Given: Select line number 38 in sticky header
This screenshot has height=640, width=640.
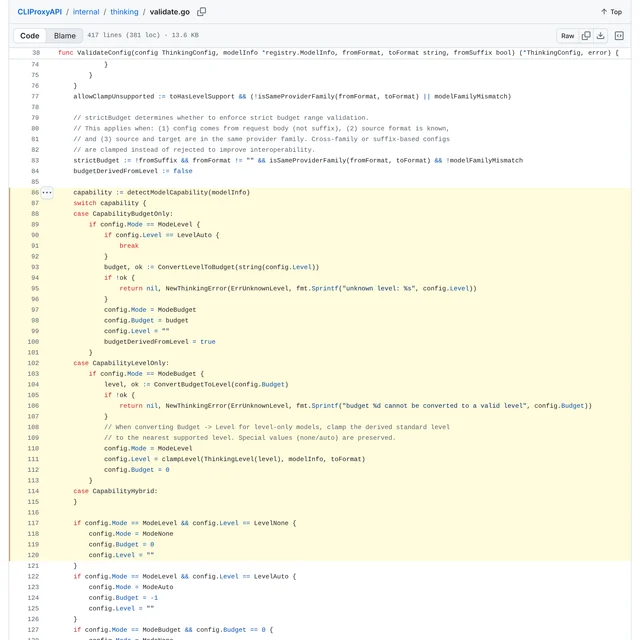Looking at the screenshot, I should tap(36, 53).
